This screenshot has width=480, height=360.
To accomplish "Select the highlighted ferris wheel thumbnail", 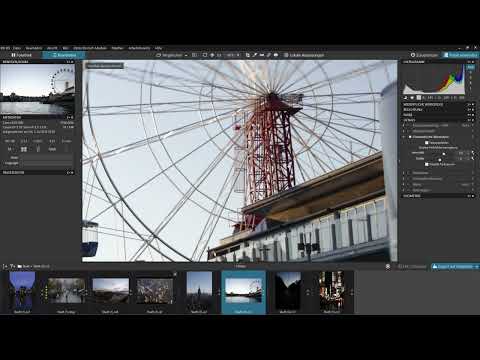I will (243, 291).
